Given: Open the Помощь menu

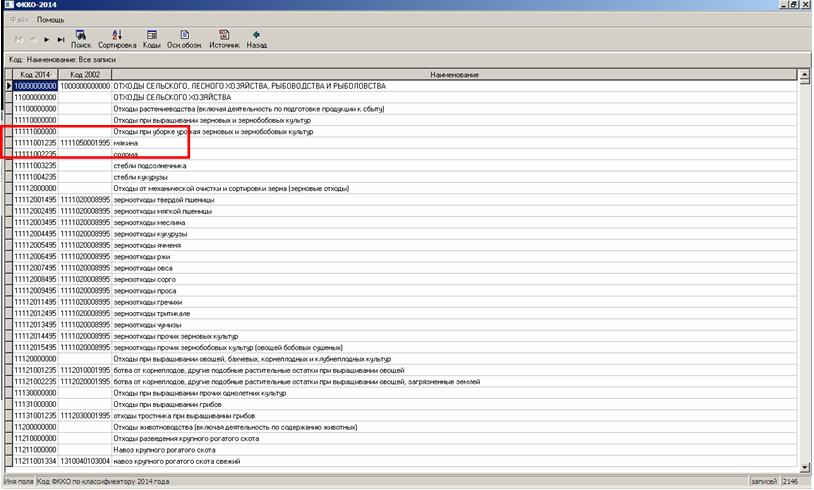Looking at the screenshot, I should coord(50,20).
